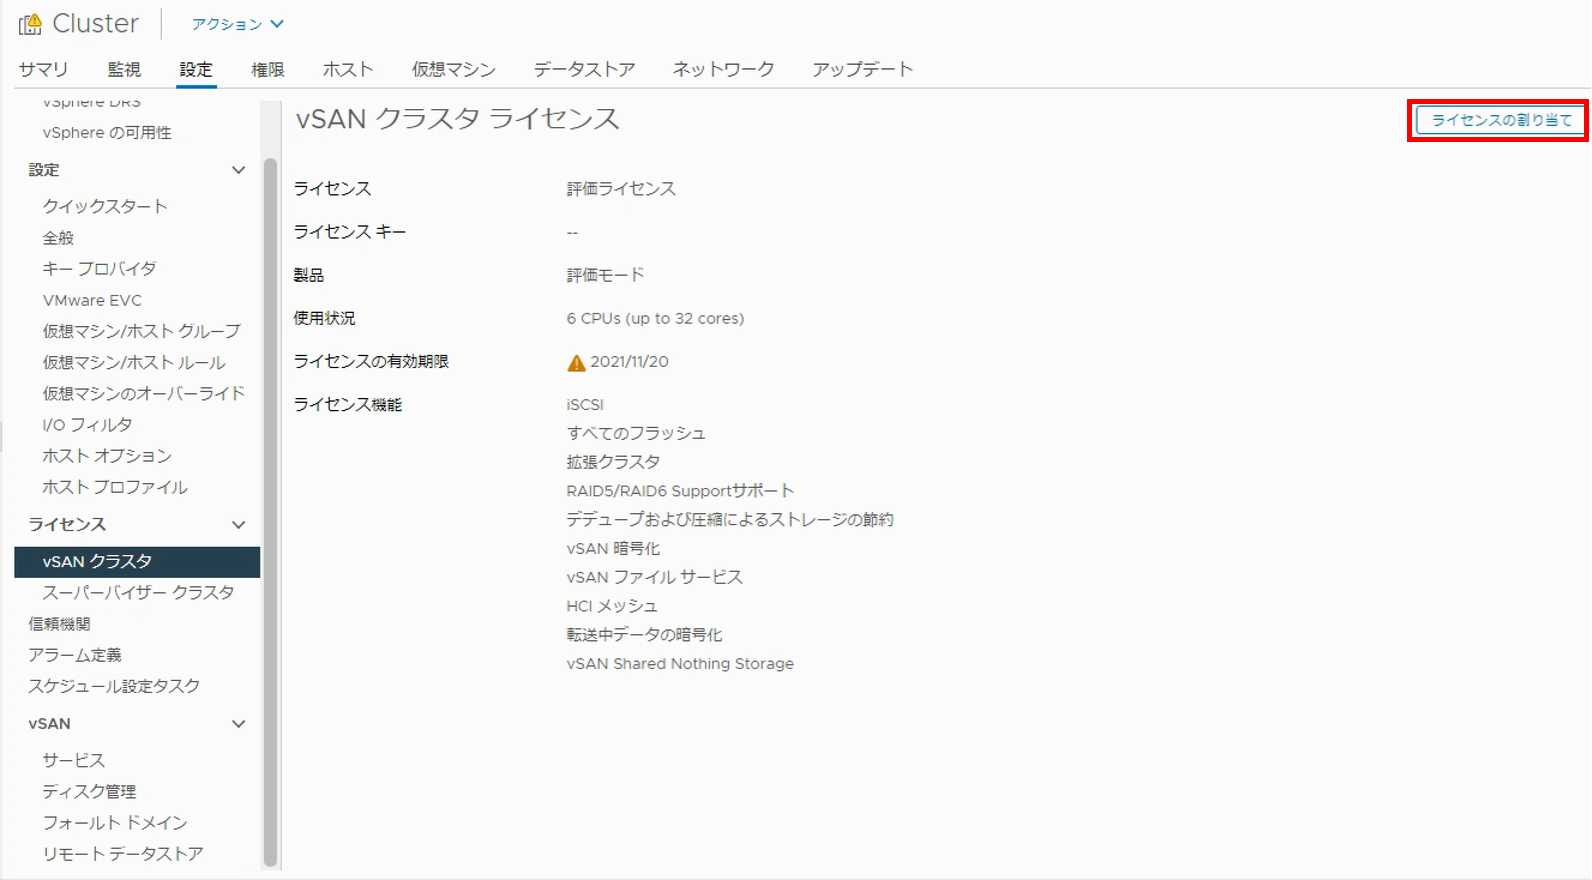Select 仮想マシンのオーバーライド item
This screenshot has width=1592, height=880.
pyautogui.click(x=143, y=394)
